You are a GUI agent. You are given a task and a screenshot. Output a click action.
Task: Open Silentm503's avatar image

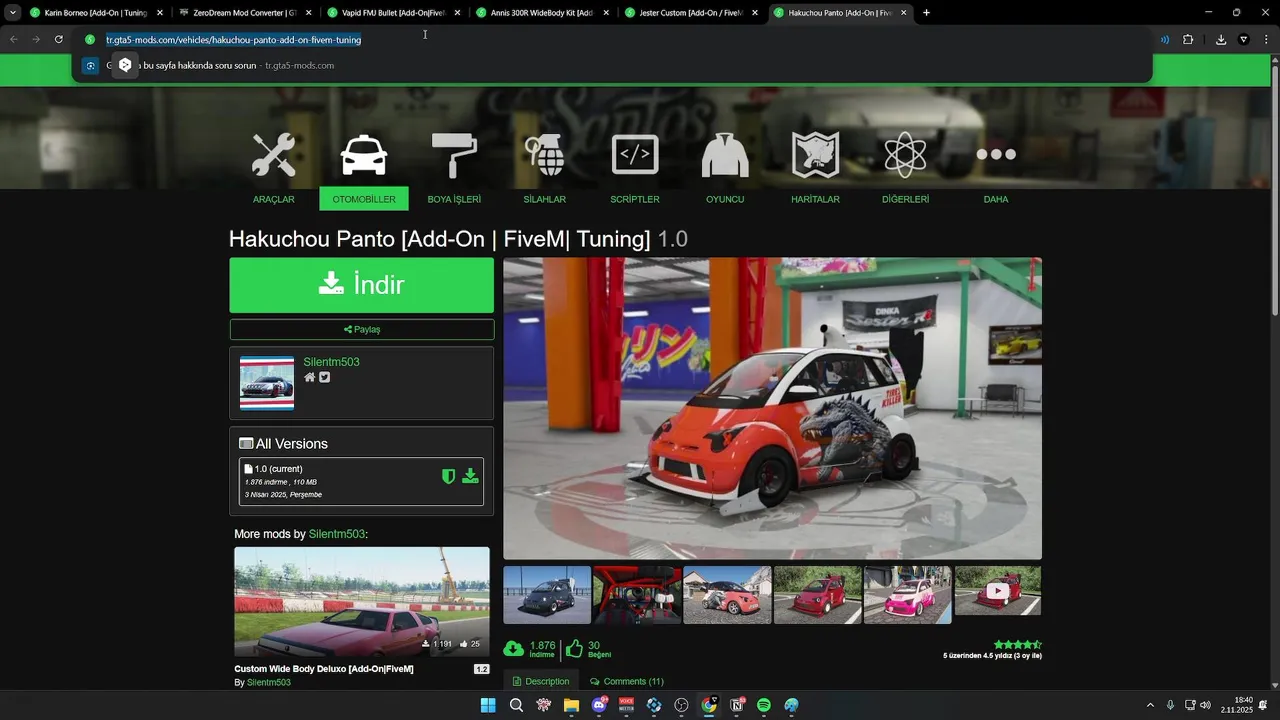(267, 383)
